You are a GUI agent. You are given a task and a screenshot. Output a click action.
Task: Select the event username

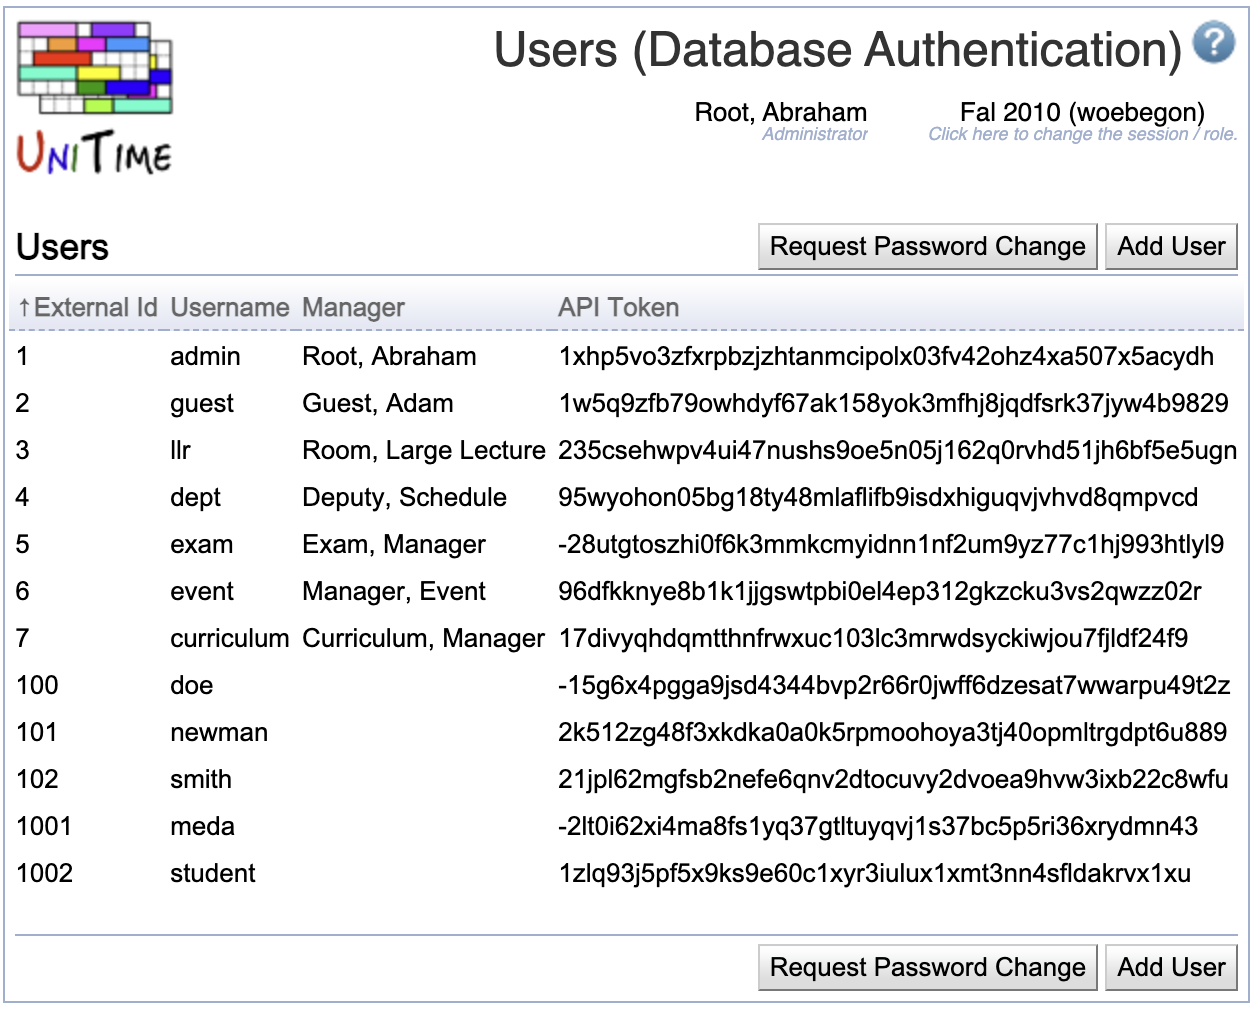(x=202, y=592)
